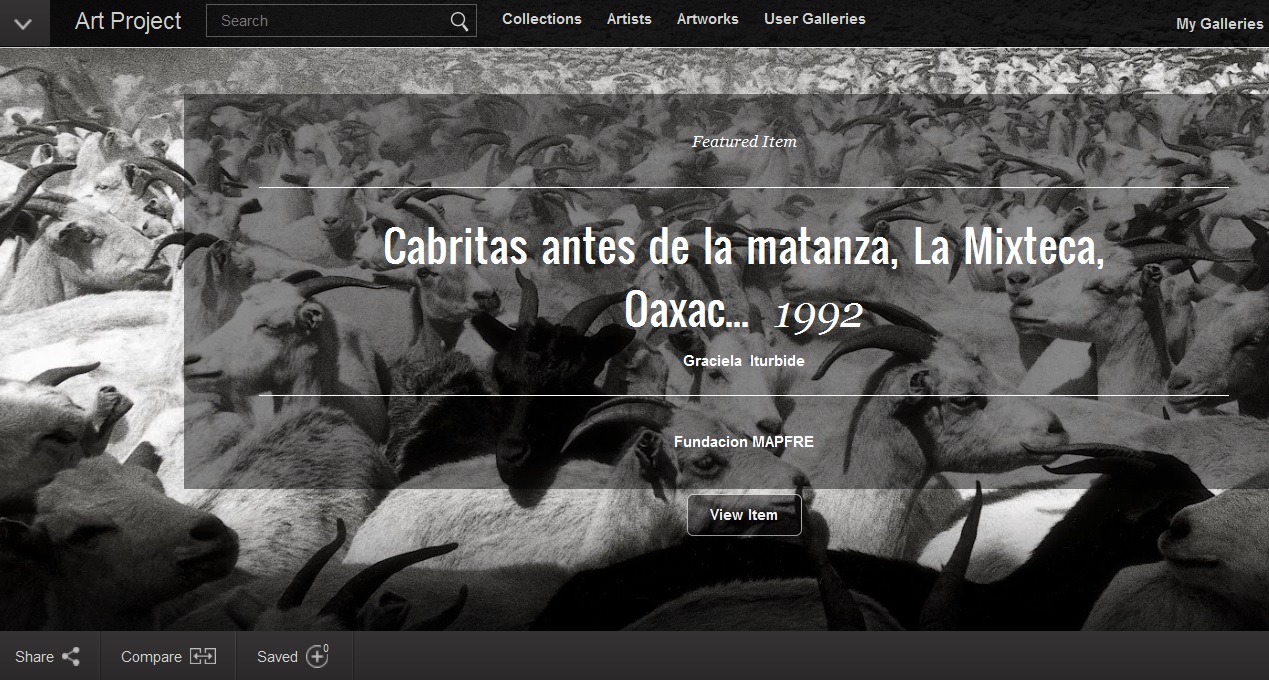
Task: Click the magnifying glass search icon
Action: 459,22
